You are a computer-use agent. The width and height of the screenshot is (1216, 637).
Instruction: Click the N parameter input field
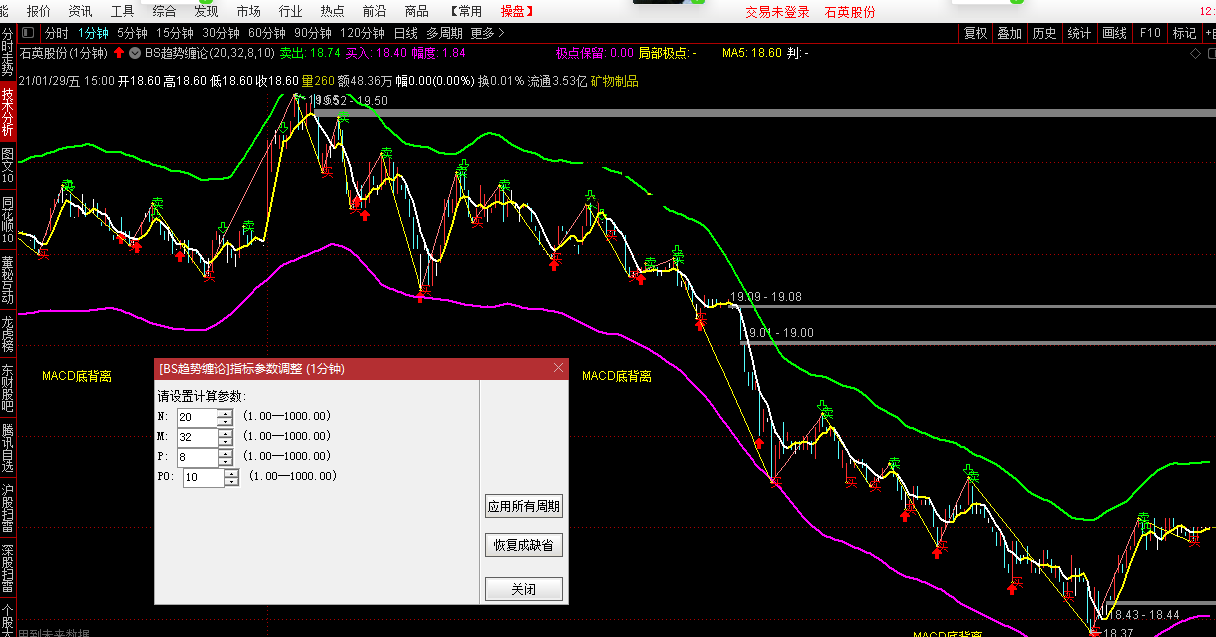click(197, 417)
